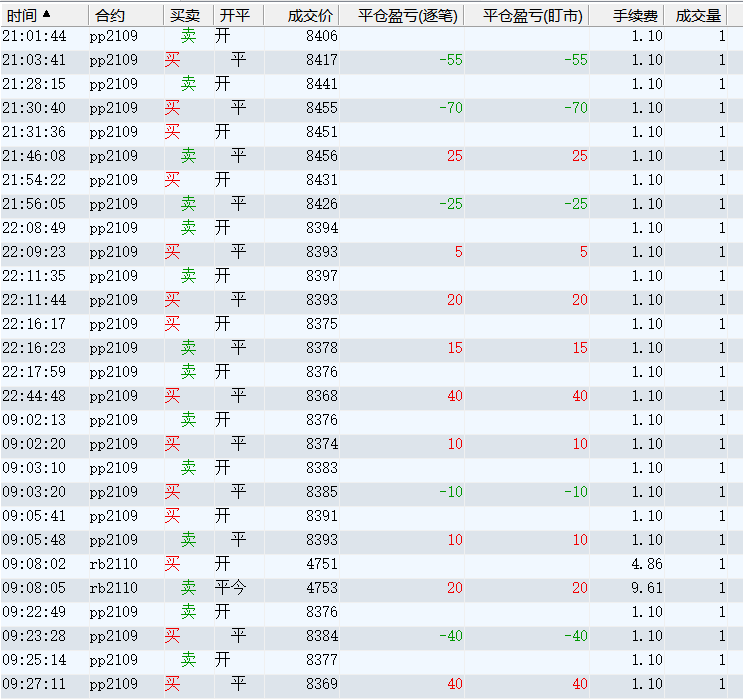Screen dimensions: 743x699
Task: Click price 4751 for rb2110
Action: (x=322, y=564)
